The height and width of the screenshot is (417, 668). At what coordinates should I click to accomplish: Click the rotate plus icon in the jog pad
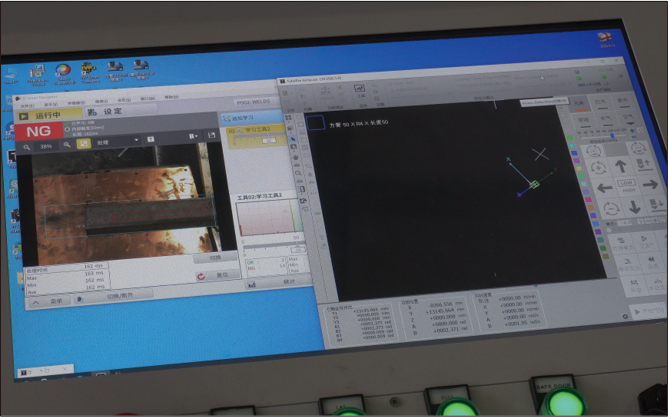pos(599,168)
